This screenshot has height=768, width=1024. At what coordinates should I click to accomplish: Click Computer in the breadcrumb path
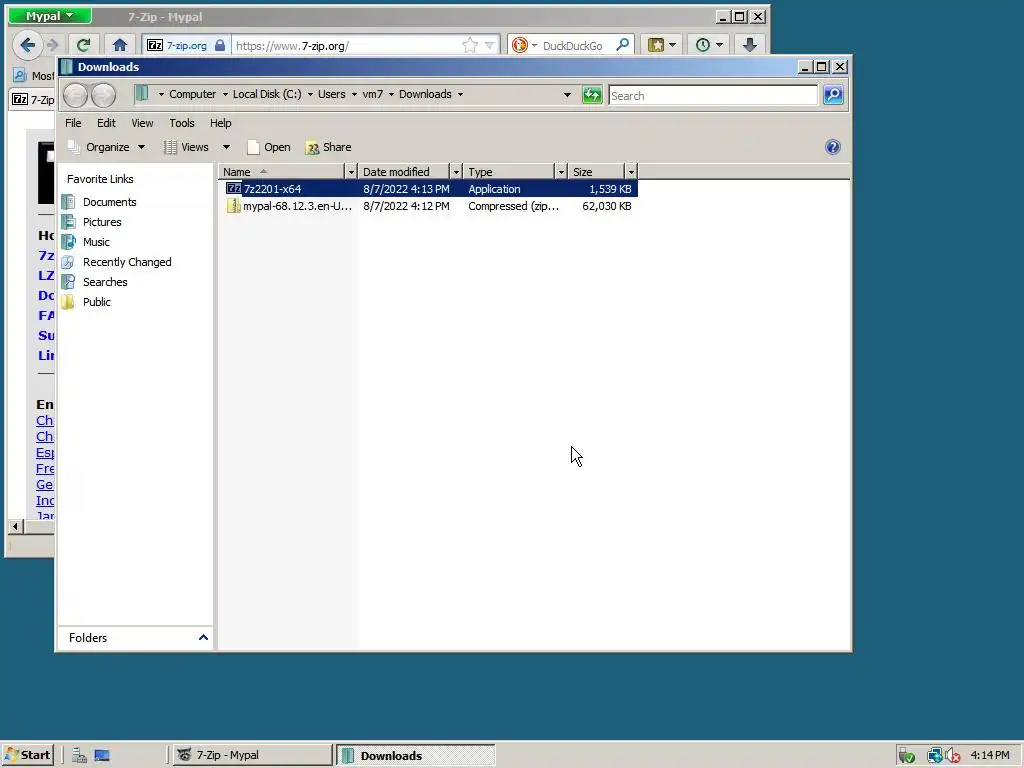tap(192, 94)
